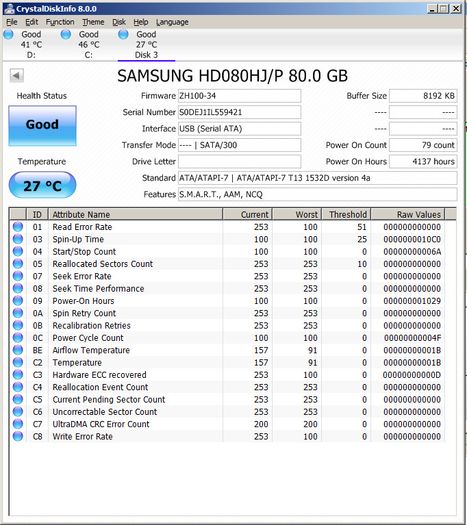467x525 pixels.
Task: Click the status orb for UltraDMA CRC Error Count
Action: point(18,424)
